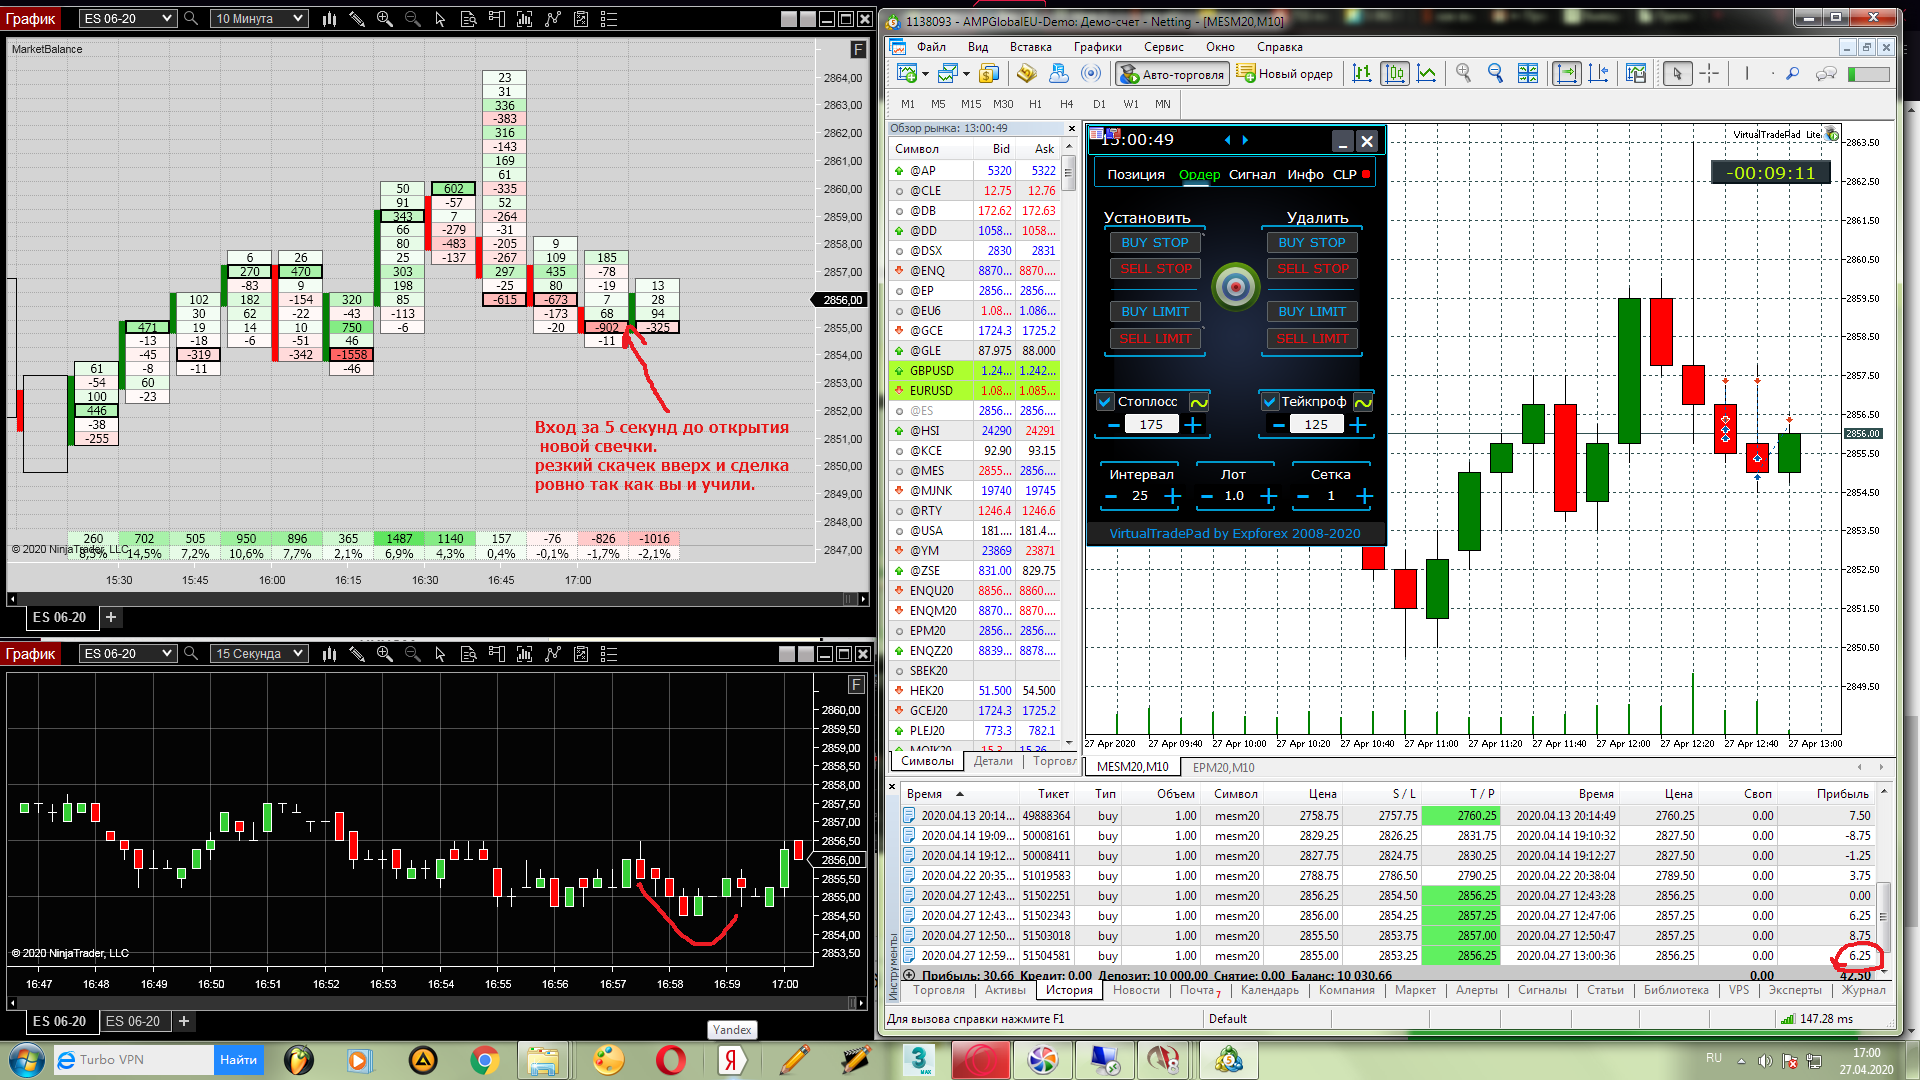Click the tile windows icon
Screen dimensions: 1920x1080
1527,73
